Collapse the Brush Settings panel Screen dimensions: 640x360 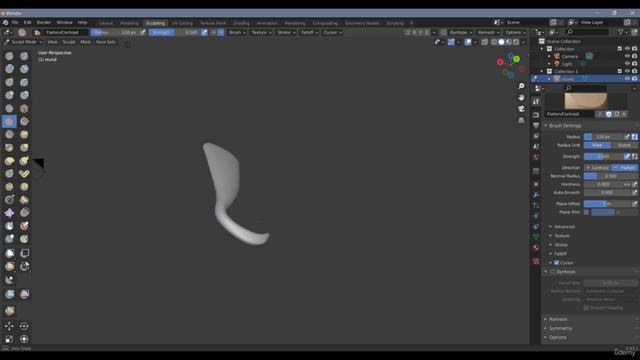click(x=564, y=125)
